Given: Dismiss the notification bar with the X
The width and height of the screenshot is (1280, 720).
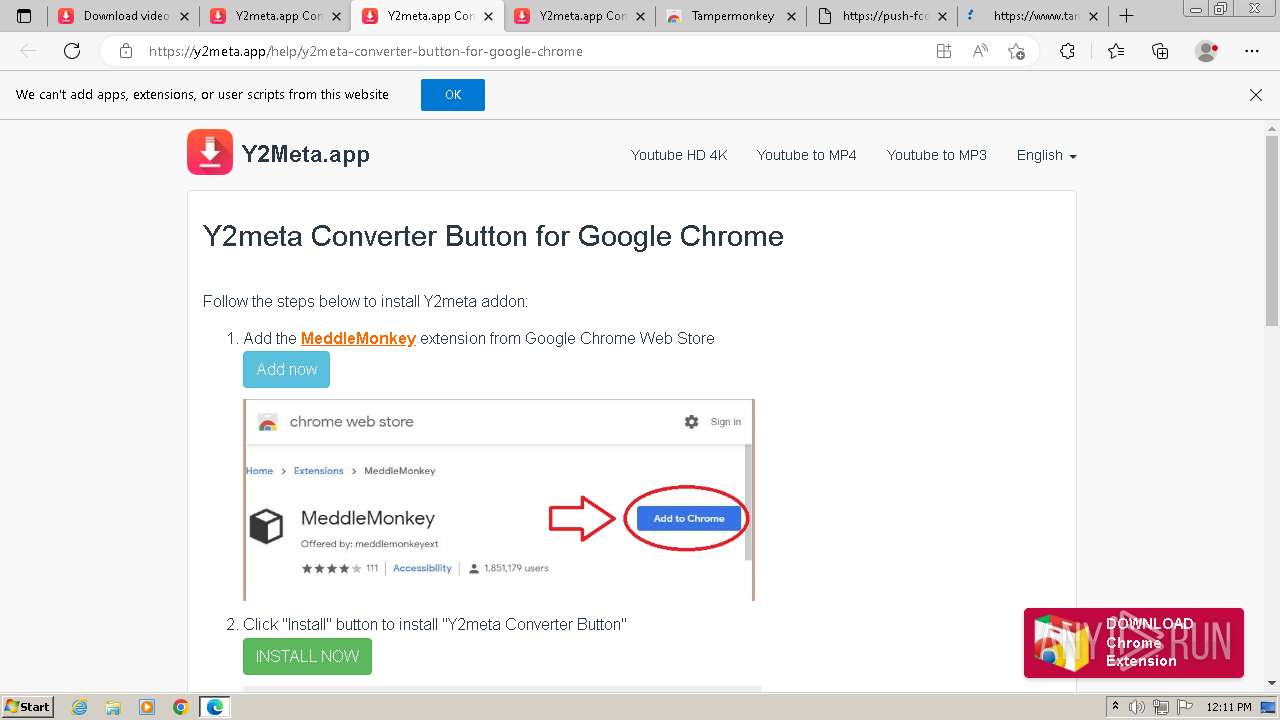Looking at the screenshot, I should (x=1256, y=95).
